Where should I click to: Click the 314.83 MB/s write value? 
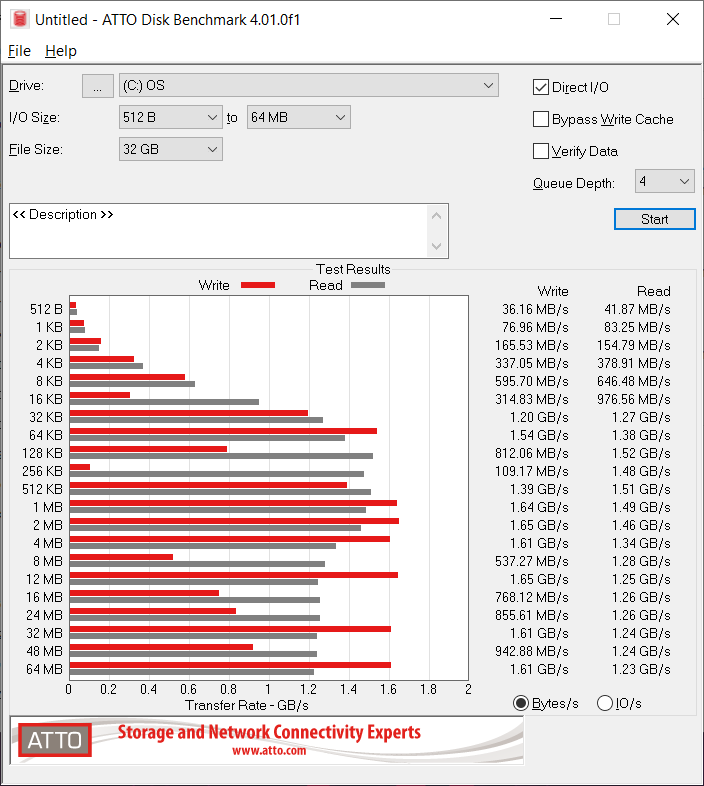pyautogui.click(x=532, y=400)
